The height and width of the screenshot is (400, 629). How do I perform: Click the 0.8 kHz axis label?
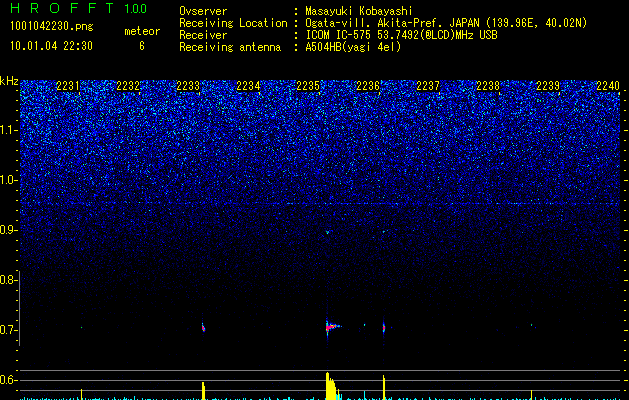(7, 280)
